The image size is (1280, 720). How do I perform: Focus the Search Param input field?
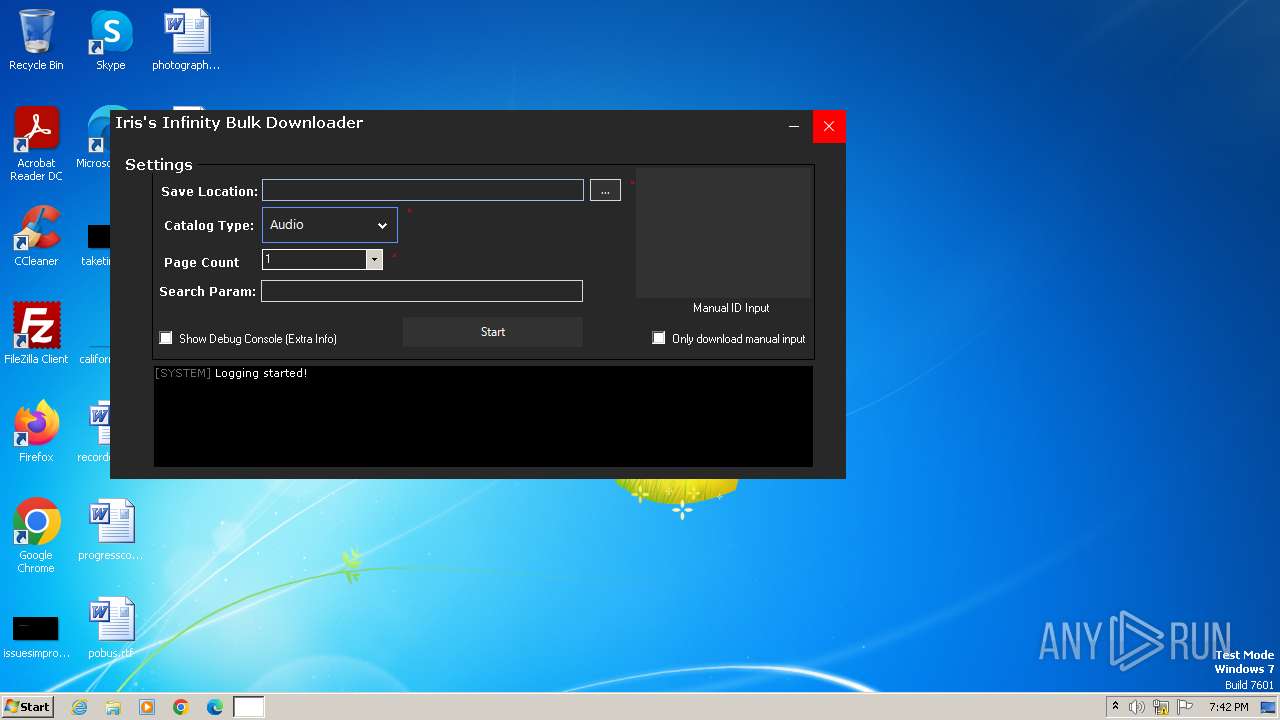[422, 291]
